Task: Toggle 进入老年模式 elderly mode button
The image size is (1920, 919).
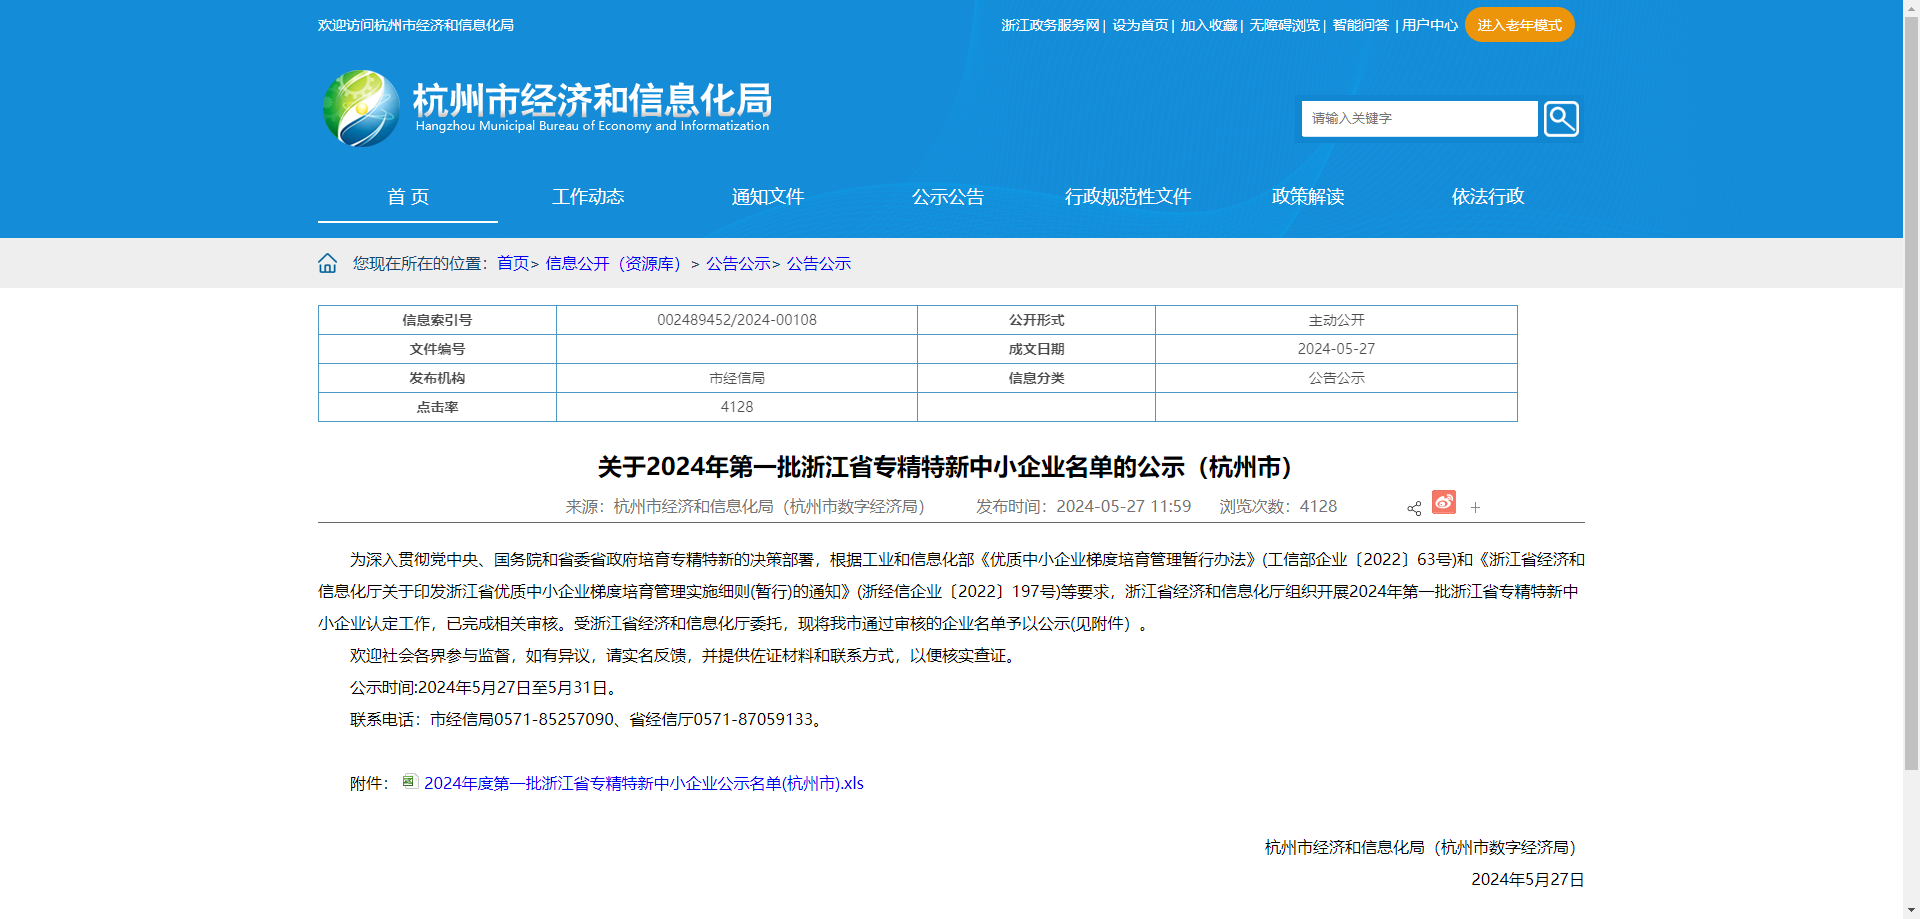Action: [x=1519, y=25]
